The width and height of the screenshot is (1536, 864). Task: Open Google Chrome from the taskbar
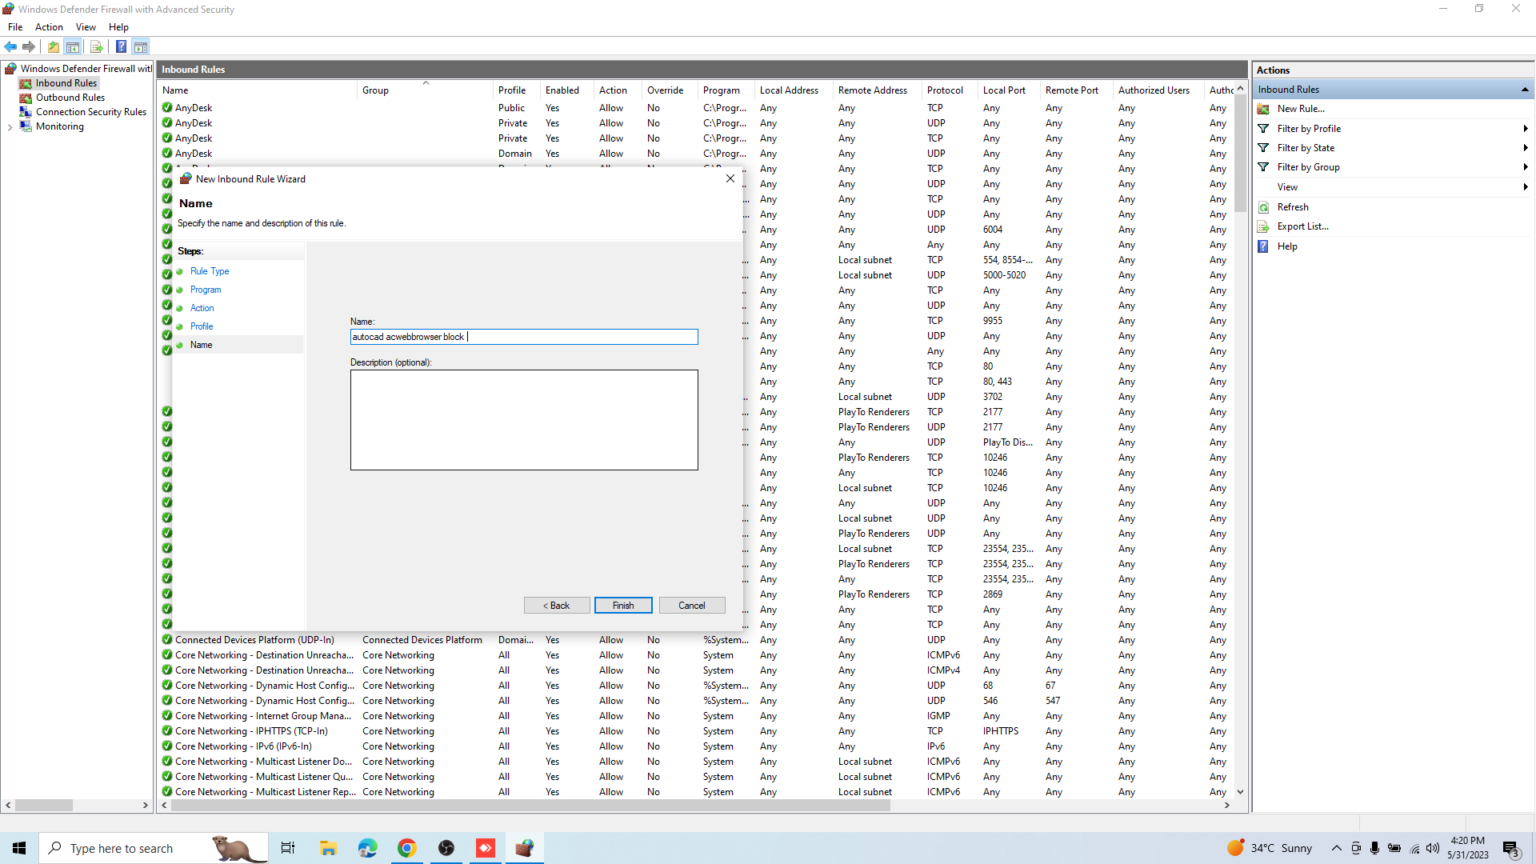pyautogui.click(x=407, y=848)
